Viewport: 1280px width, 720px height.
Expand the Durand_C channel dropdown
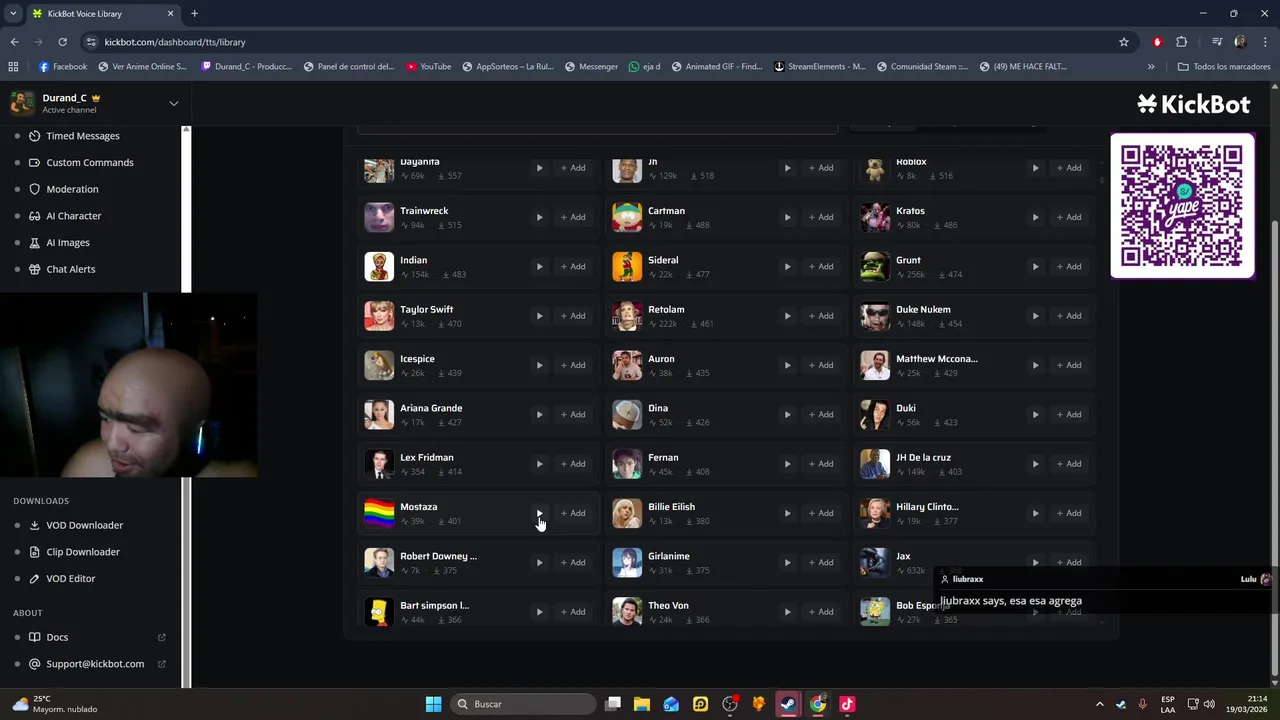click(x=173, y=103)
